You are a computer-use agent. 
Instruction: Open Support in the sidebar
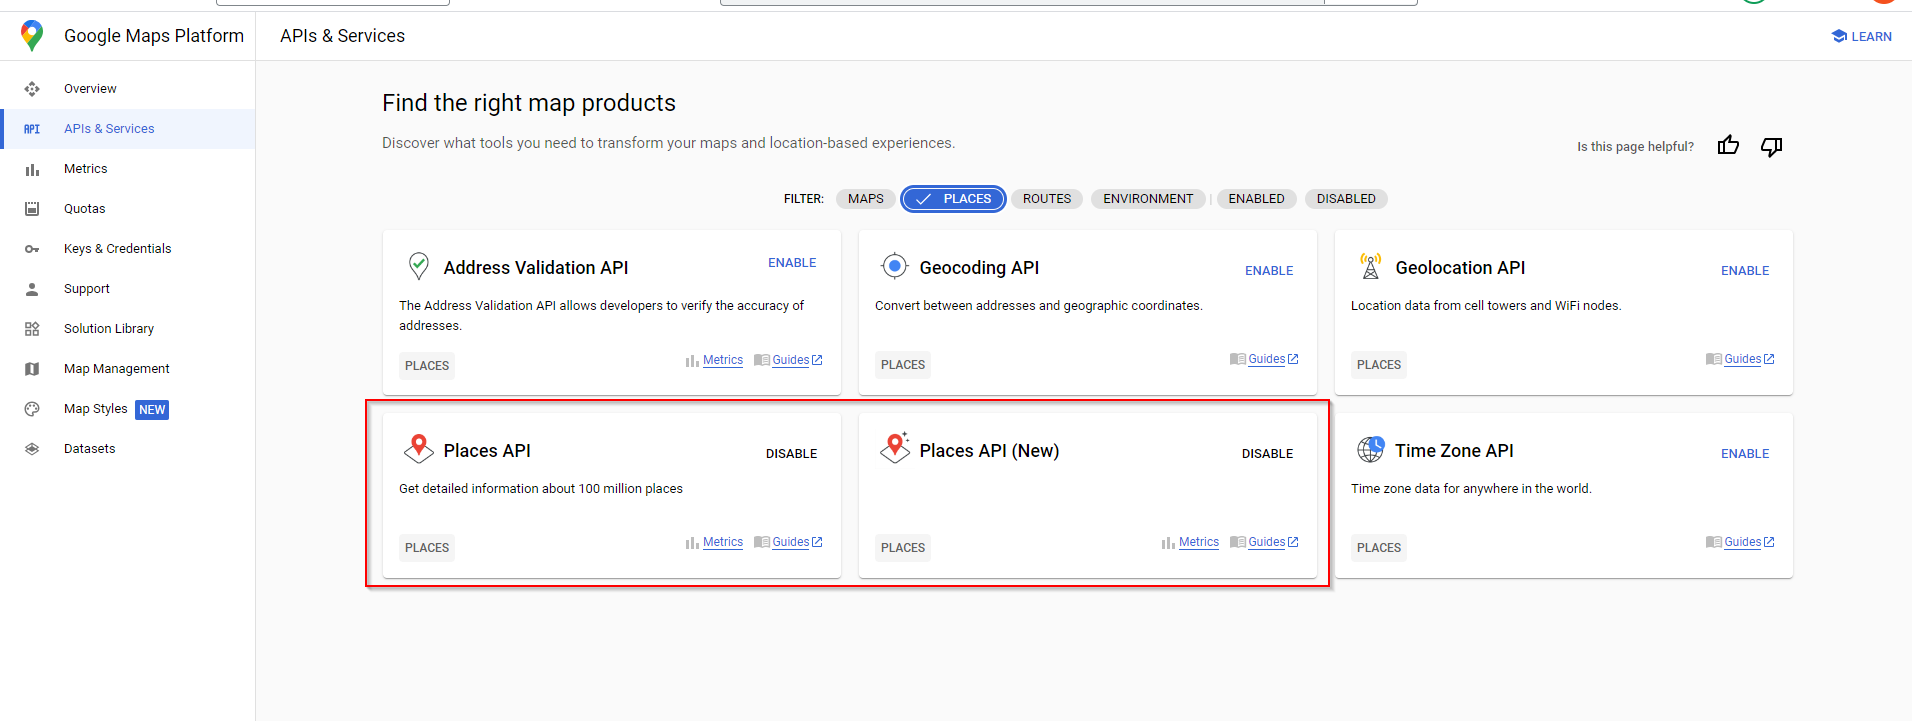tap(87, 289)
